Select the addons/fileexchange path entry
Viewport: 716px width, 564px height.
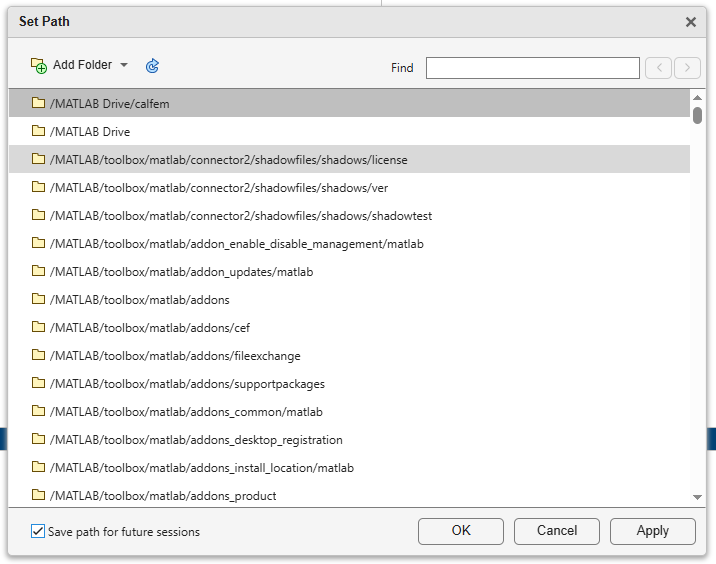click(349, 355)
